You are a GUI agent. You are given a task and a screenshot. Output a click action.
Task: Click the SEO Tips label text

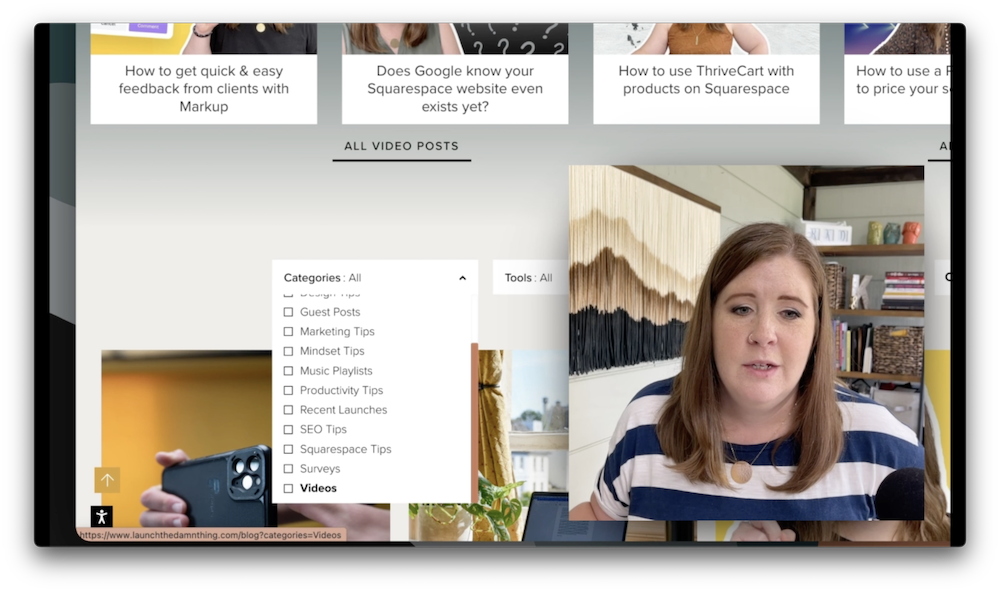click(323, 429)
